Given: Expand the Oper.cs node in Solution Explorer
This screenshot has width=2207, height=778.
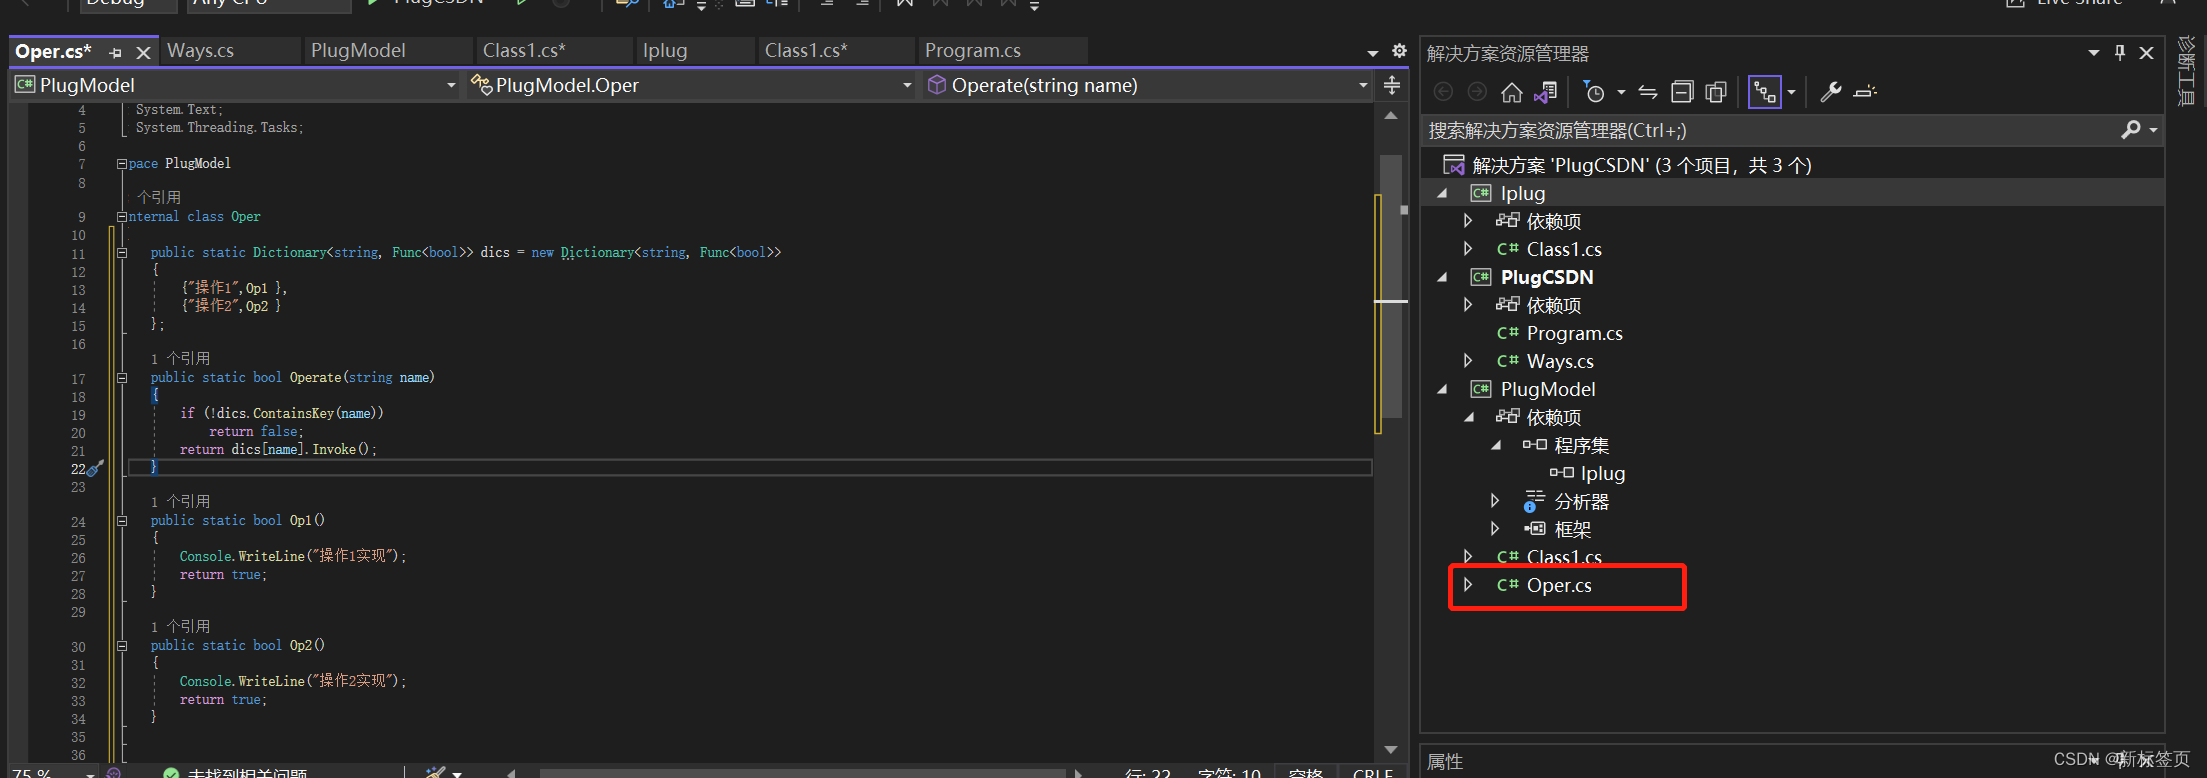Looking at the screenshot, I should pos(1468,585).
